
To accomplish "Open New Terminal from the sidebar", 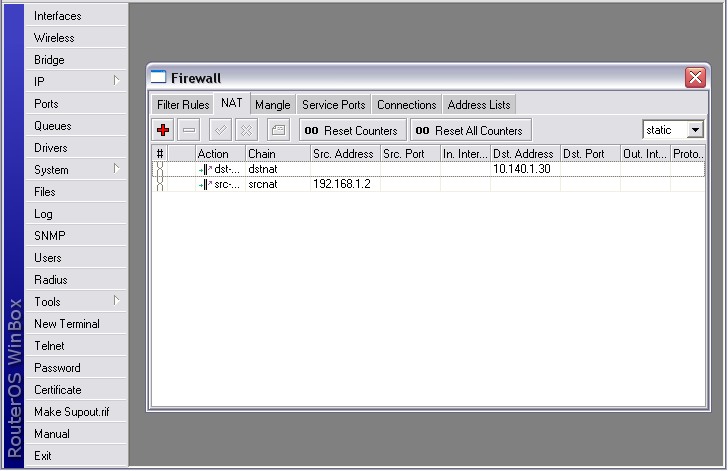I will (67, 324).
